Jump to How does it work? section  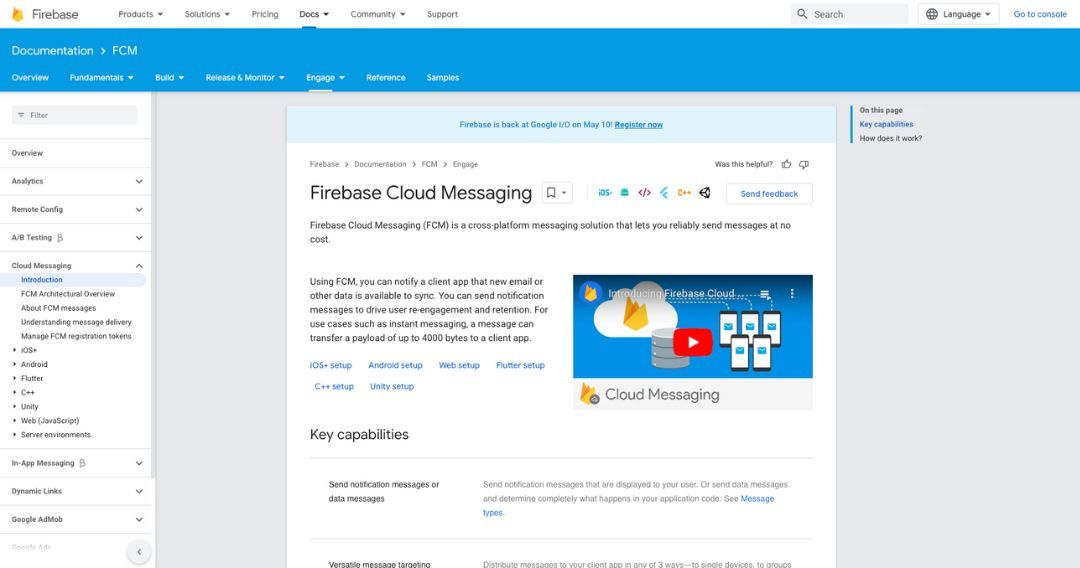(891, 138)
